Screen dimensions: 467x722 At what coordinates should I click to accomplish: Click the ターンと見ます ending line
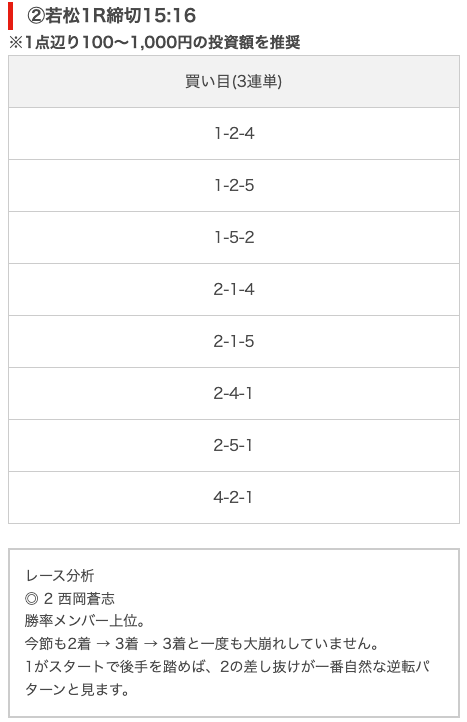click(x=77, y=689)
